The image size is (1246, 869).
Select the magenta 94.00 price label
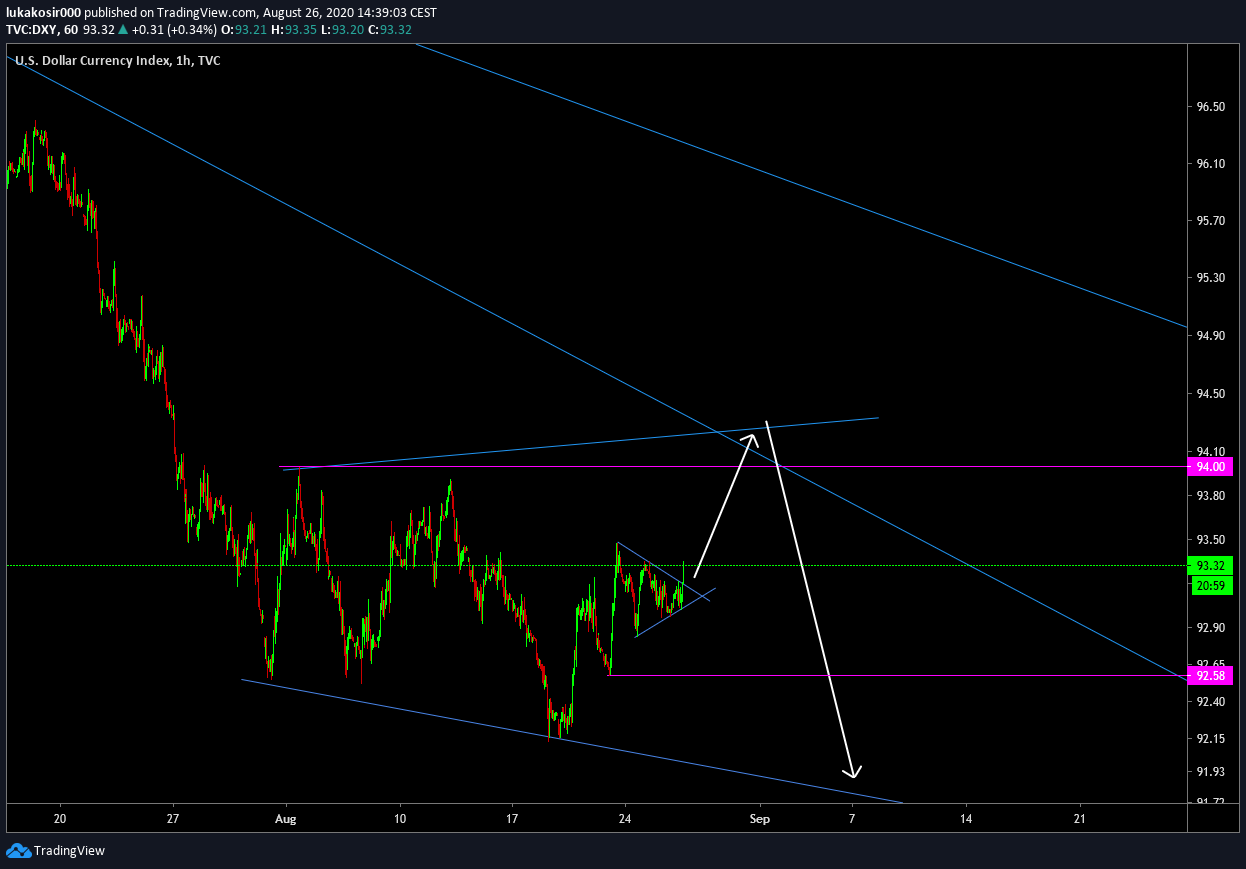(1210, 467)
